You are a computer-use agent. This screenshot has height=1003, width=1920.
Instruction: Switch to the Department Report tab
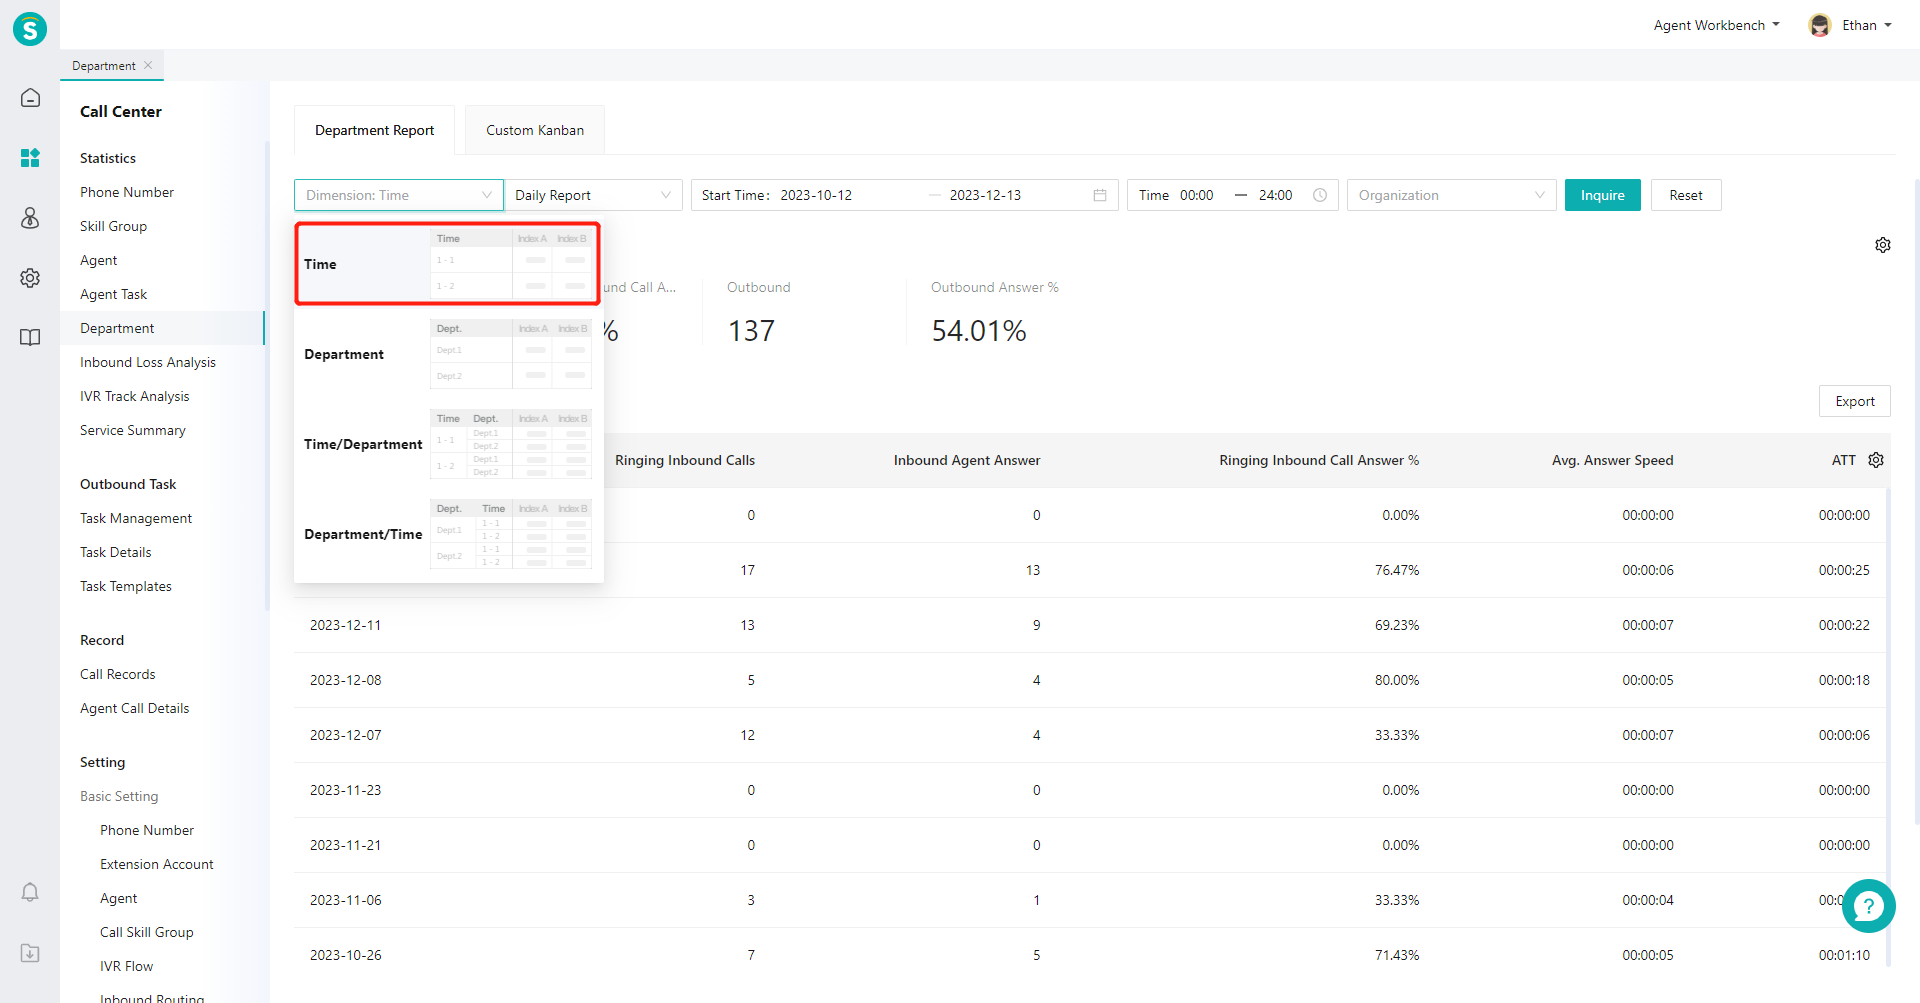tap(375, 130)
